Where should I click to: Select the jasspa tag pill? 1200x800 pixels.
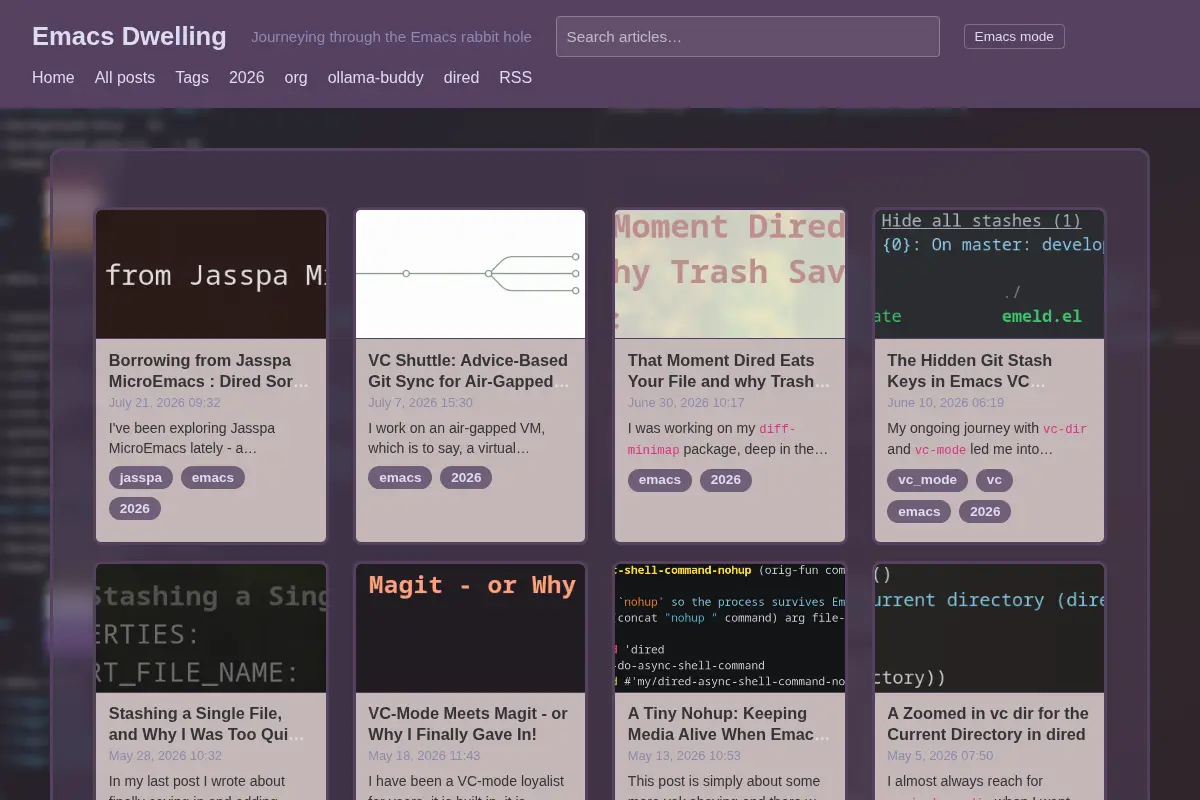tap(141, 478)
